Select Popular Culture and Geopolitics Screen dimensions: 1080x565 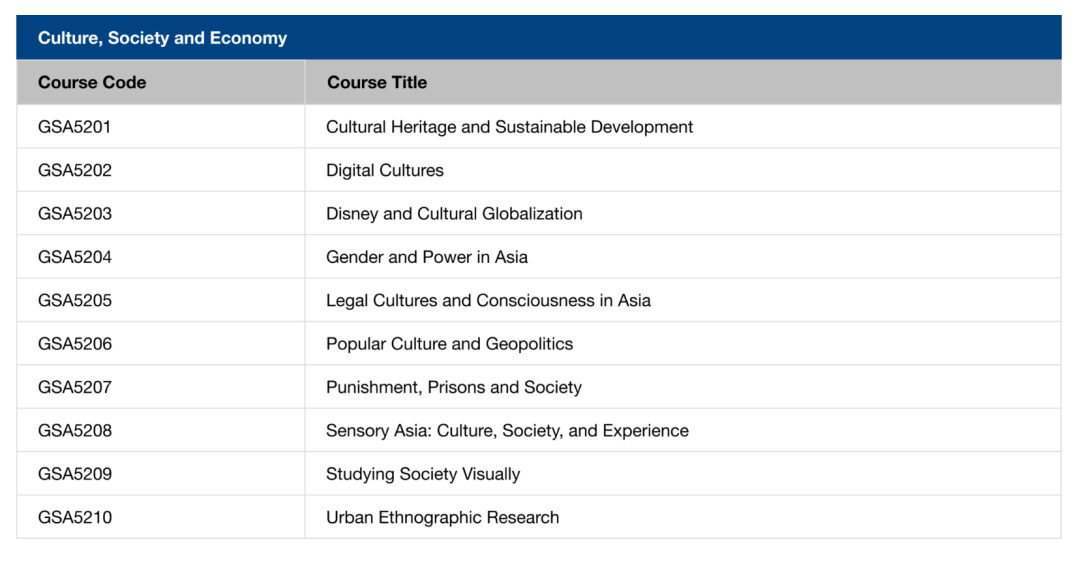449,344
